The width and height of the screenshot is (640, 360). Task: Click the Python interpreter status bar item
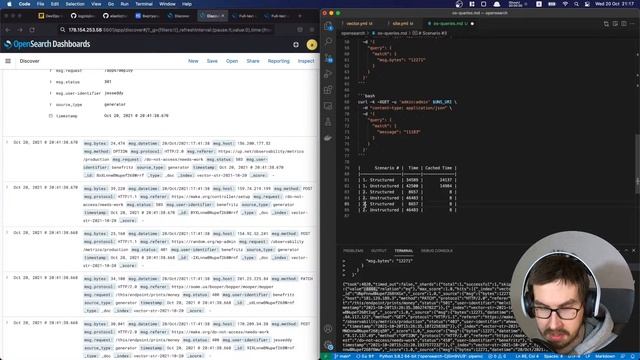pyautogui.click(x=431, y=356)
